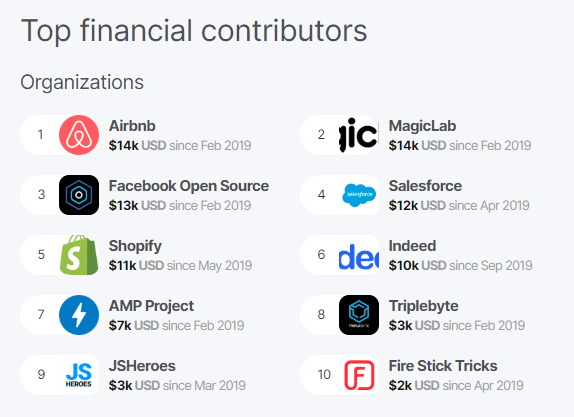Screen dimensions: 574x417
Task: Select the Facebook Open Source hexagon logo
Action: 79,195
